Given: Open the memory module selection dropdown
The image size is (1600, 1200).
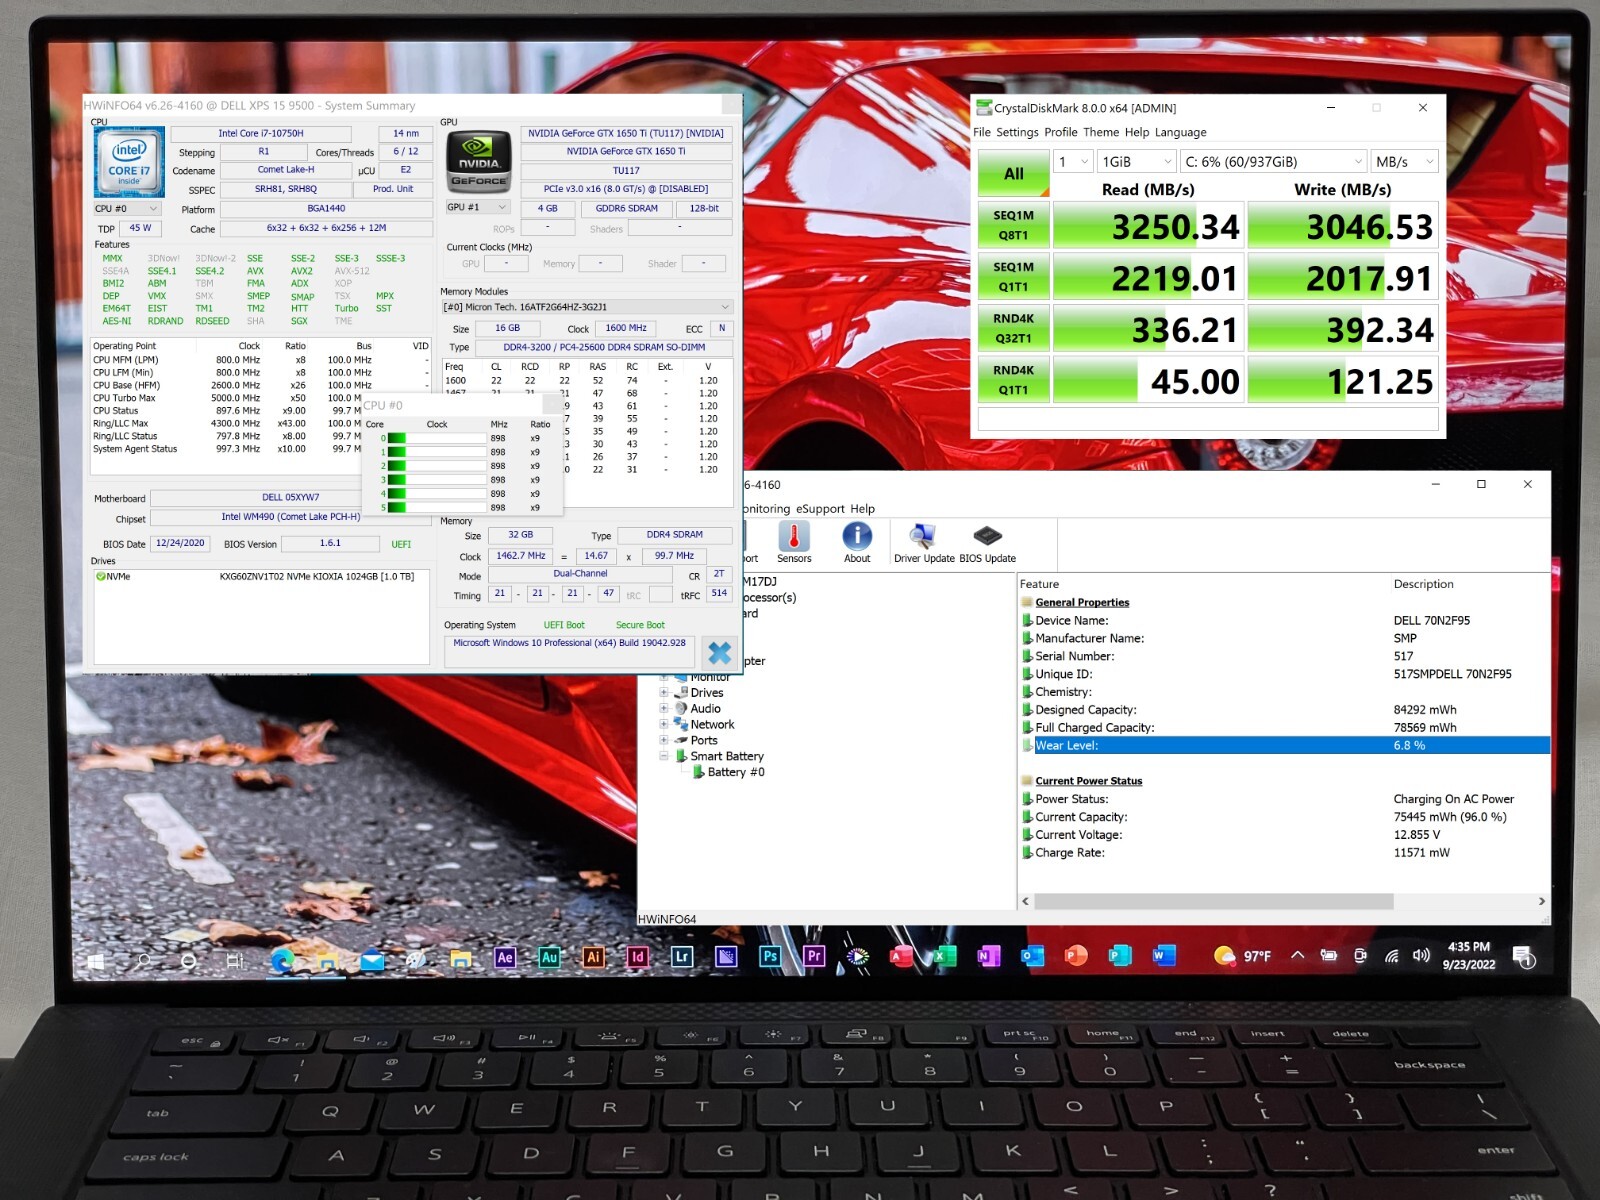Looking at the screenshot, I should tap(587, 307).
